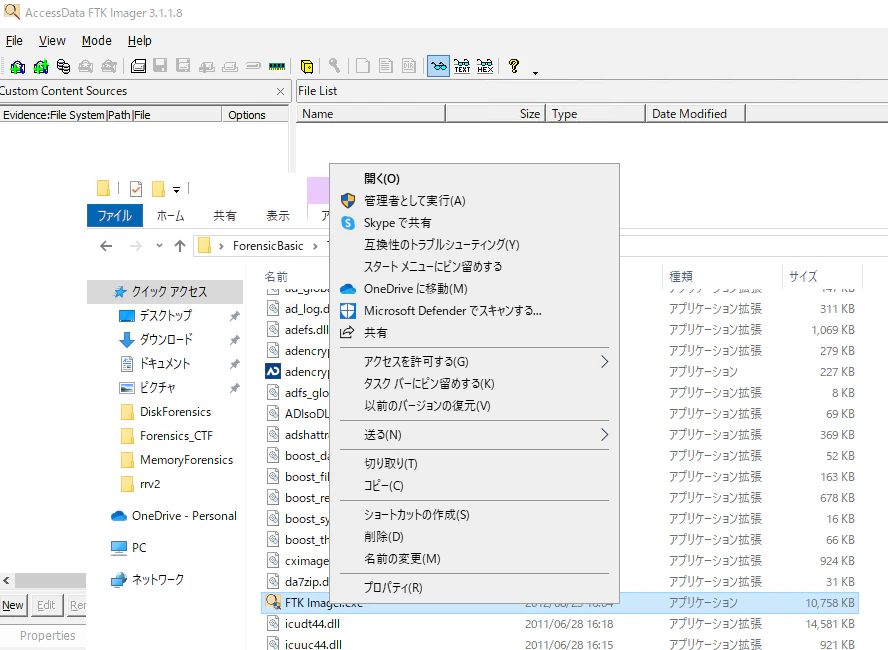Open the ファイル tab in Explorer

pyautogui.click(x=114, y=216)
